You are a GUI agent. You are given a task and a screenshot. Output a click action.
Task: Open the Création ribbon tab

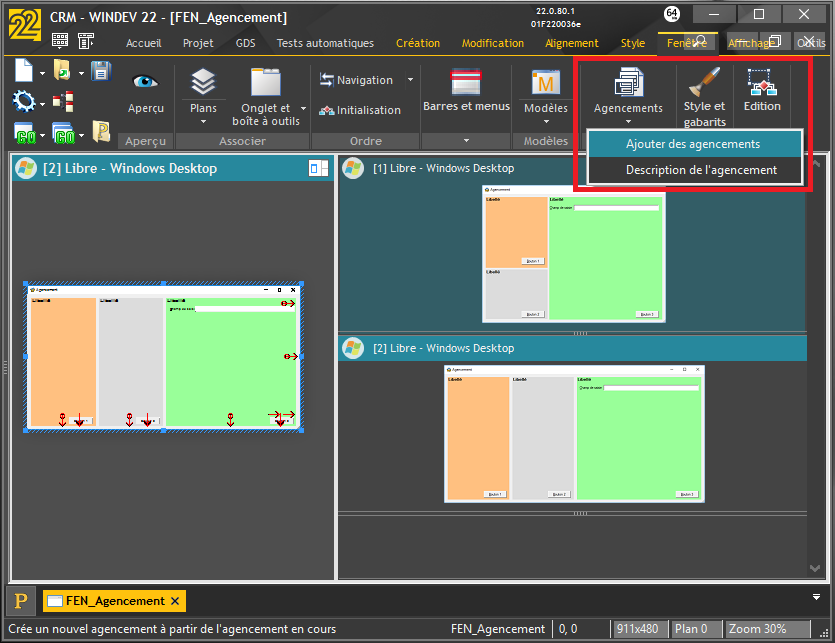[417, 43]
